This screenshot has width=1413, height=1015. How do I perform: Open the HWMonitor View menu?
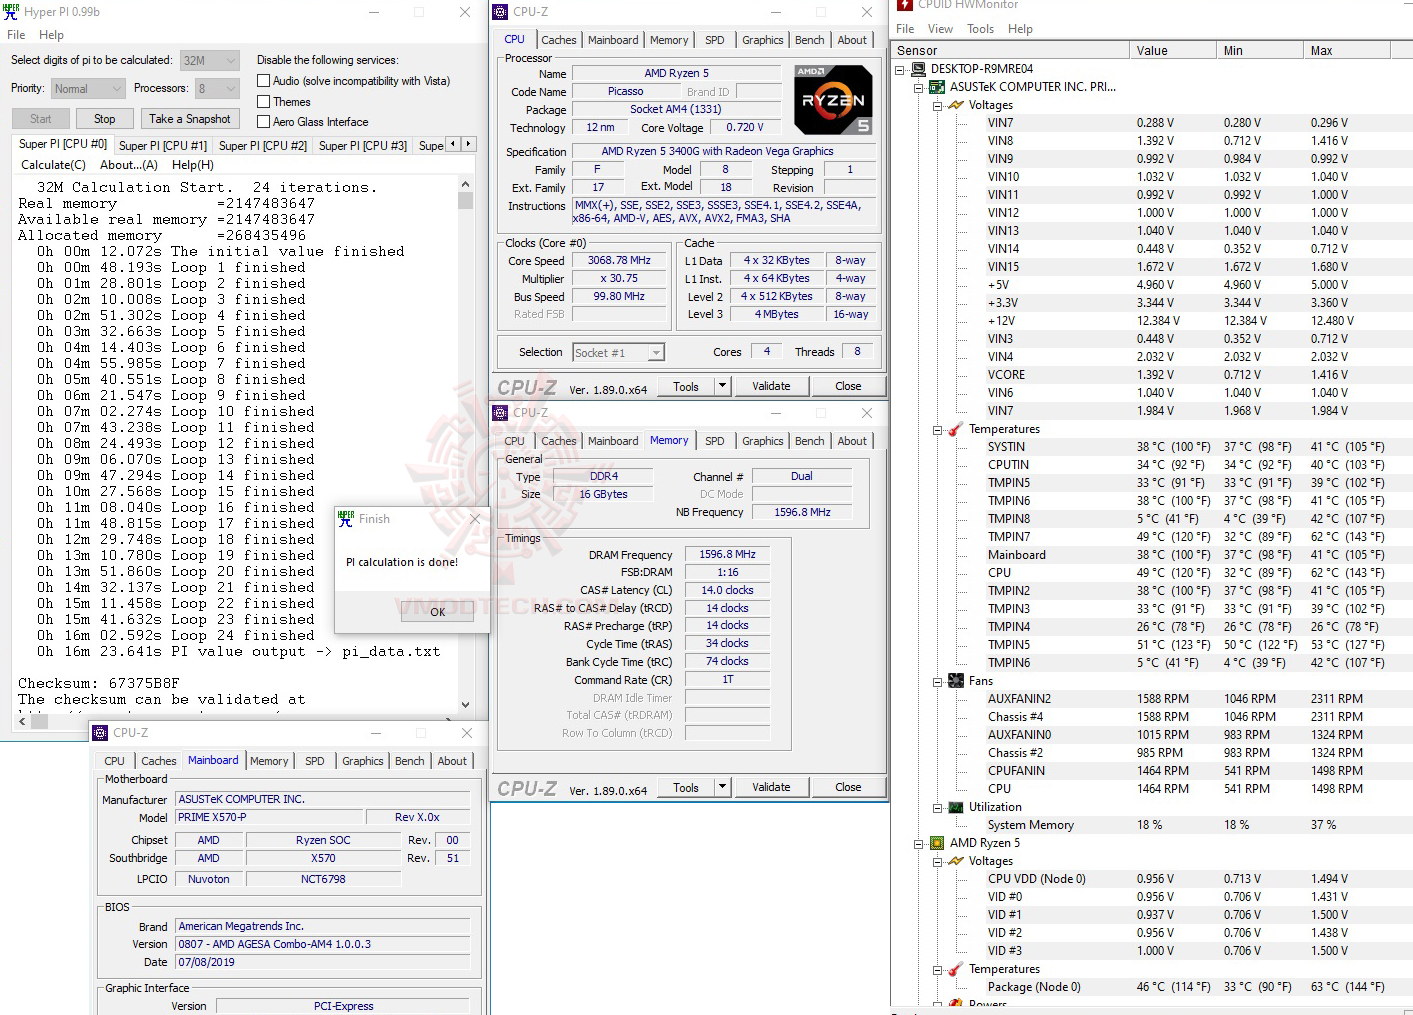pyautogui.click(x=940, y=29)
